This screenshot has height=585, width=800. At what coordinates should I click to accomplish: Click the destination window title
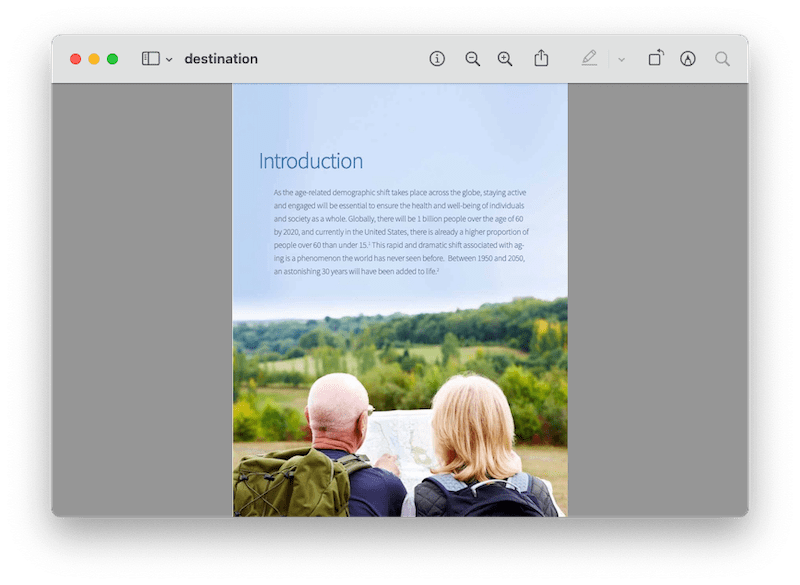coord(221,59)
